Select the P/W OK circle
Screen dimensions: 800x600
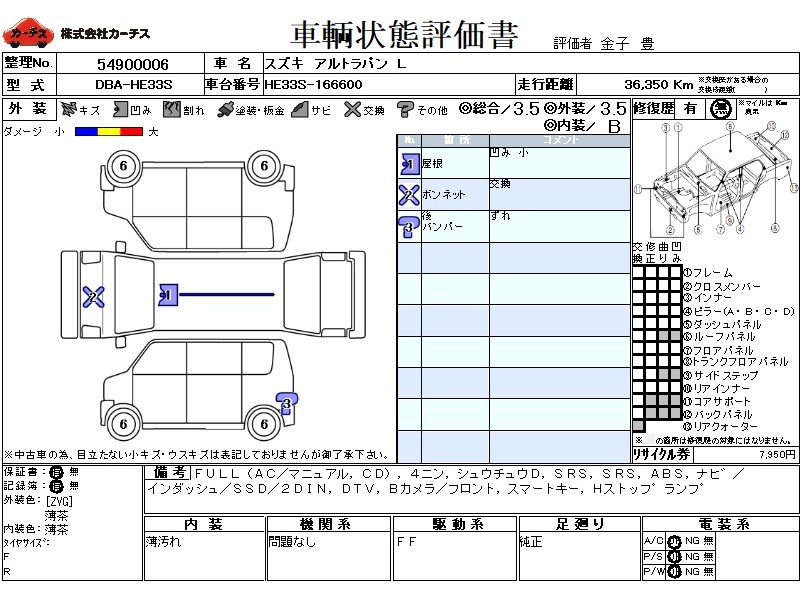point(674,572)
